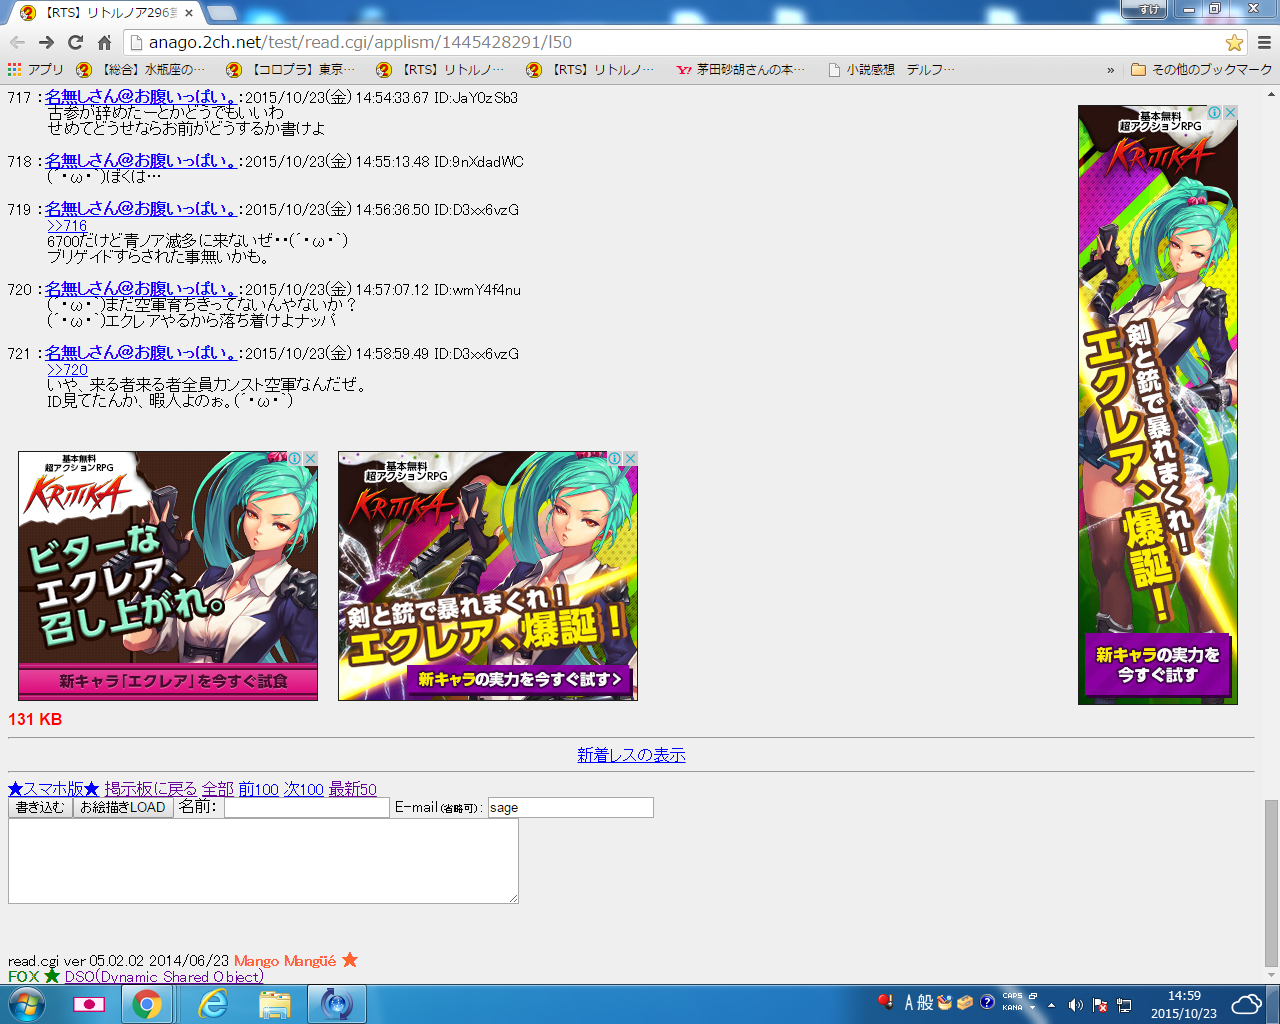This screenshot has width=1280, height=1024.
Task: Close the sidebar Kritika ad with X
Action: [1230, 112]
